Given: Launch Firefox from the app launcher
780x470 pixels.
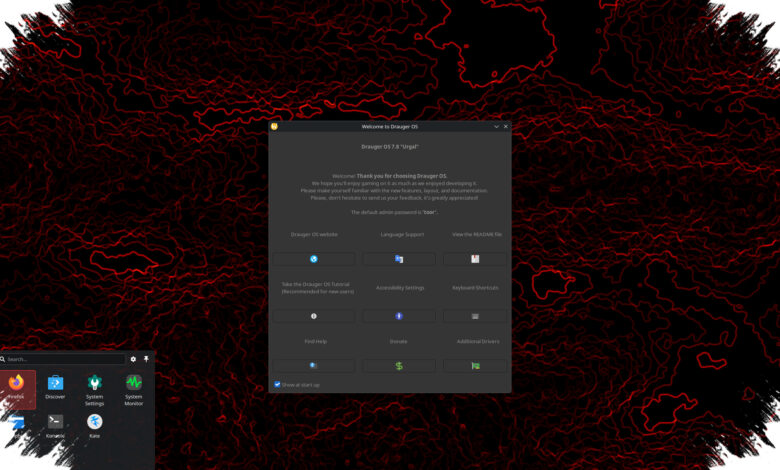Looking at the screenshot, I should pos(16,389).
